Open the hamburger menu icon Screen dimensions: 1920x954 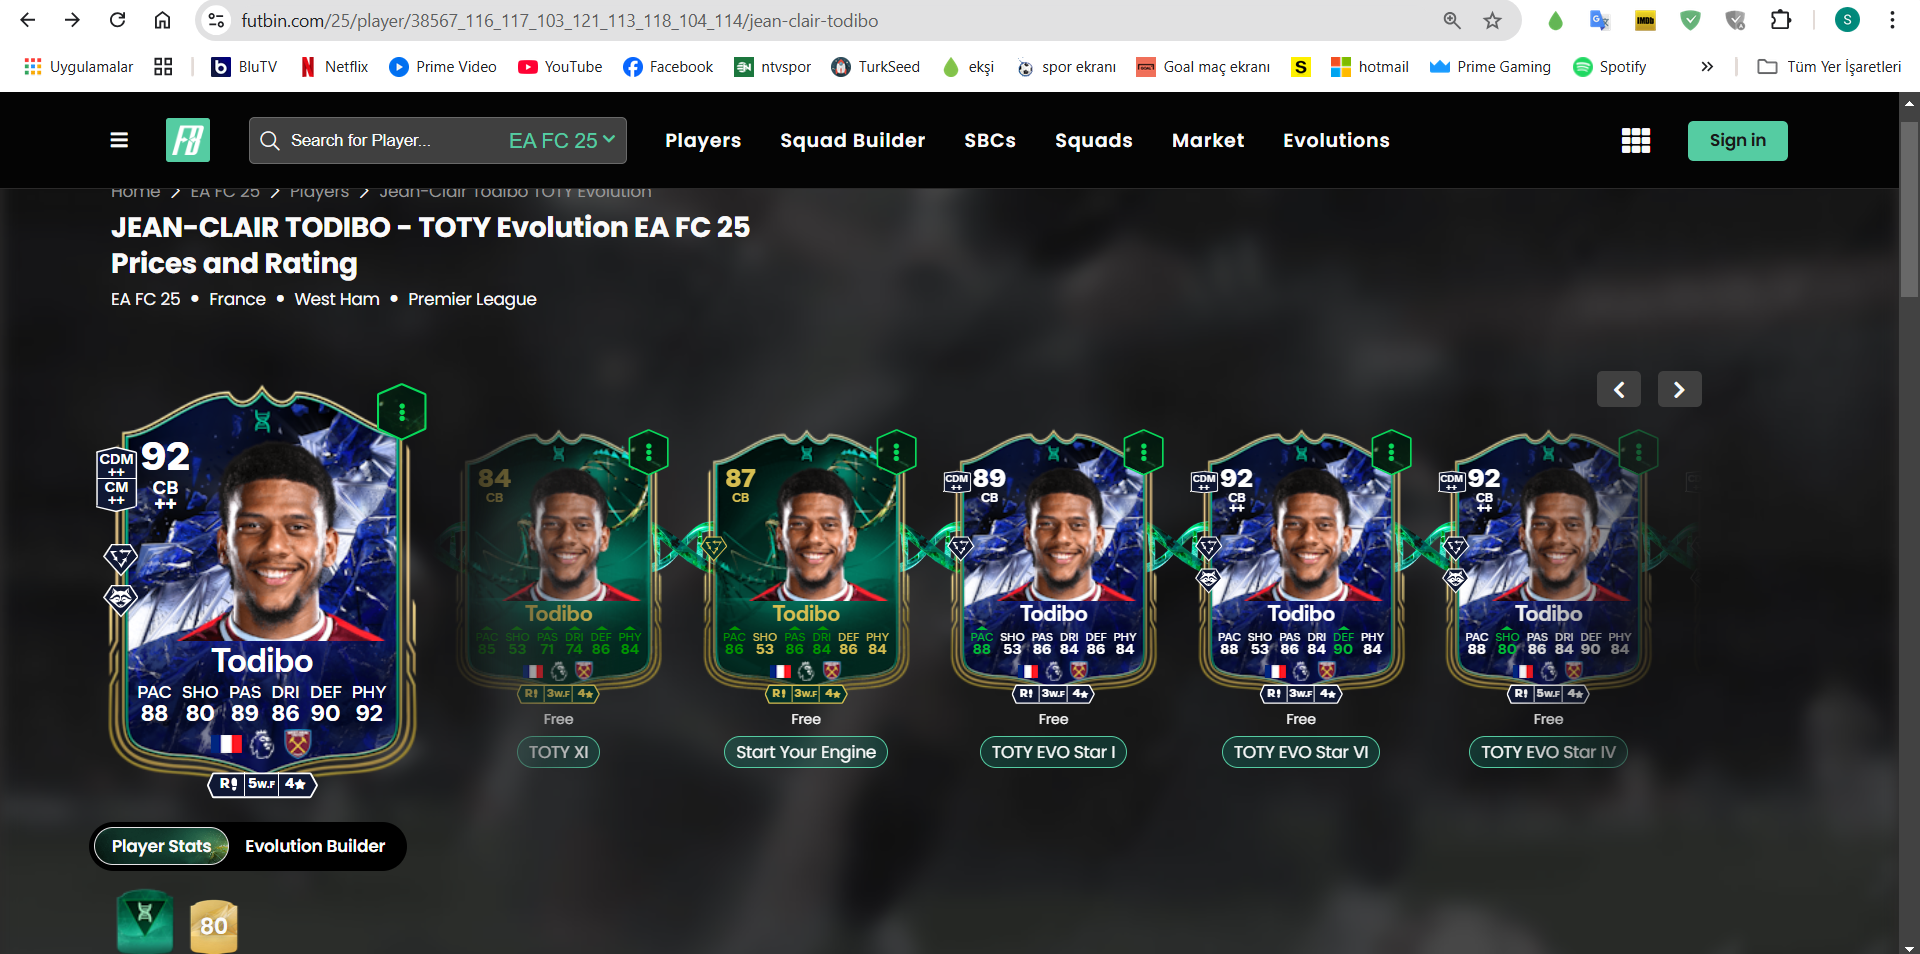pyautogui.click(x=119, y=140)
